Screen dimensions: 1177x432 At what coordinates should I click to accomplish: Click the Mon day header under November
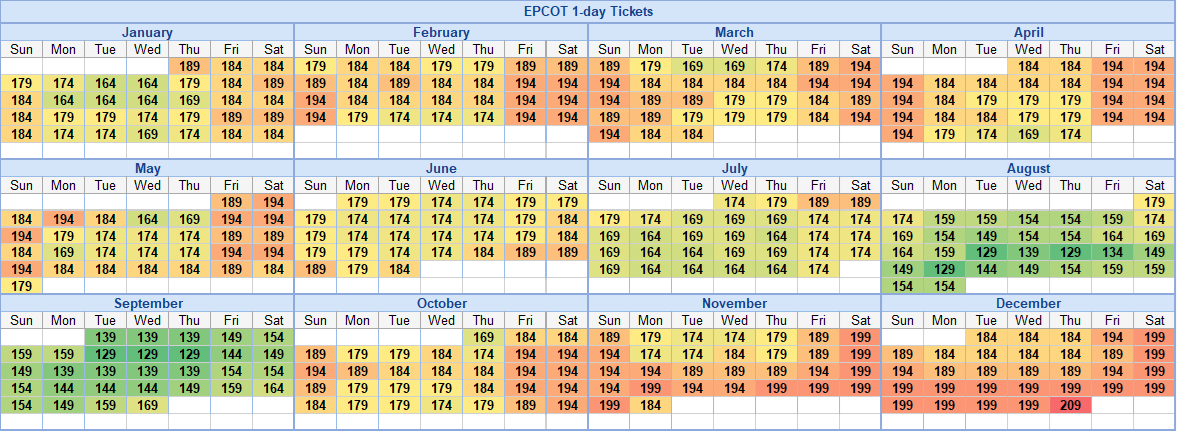tap(650, 320)
